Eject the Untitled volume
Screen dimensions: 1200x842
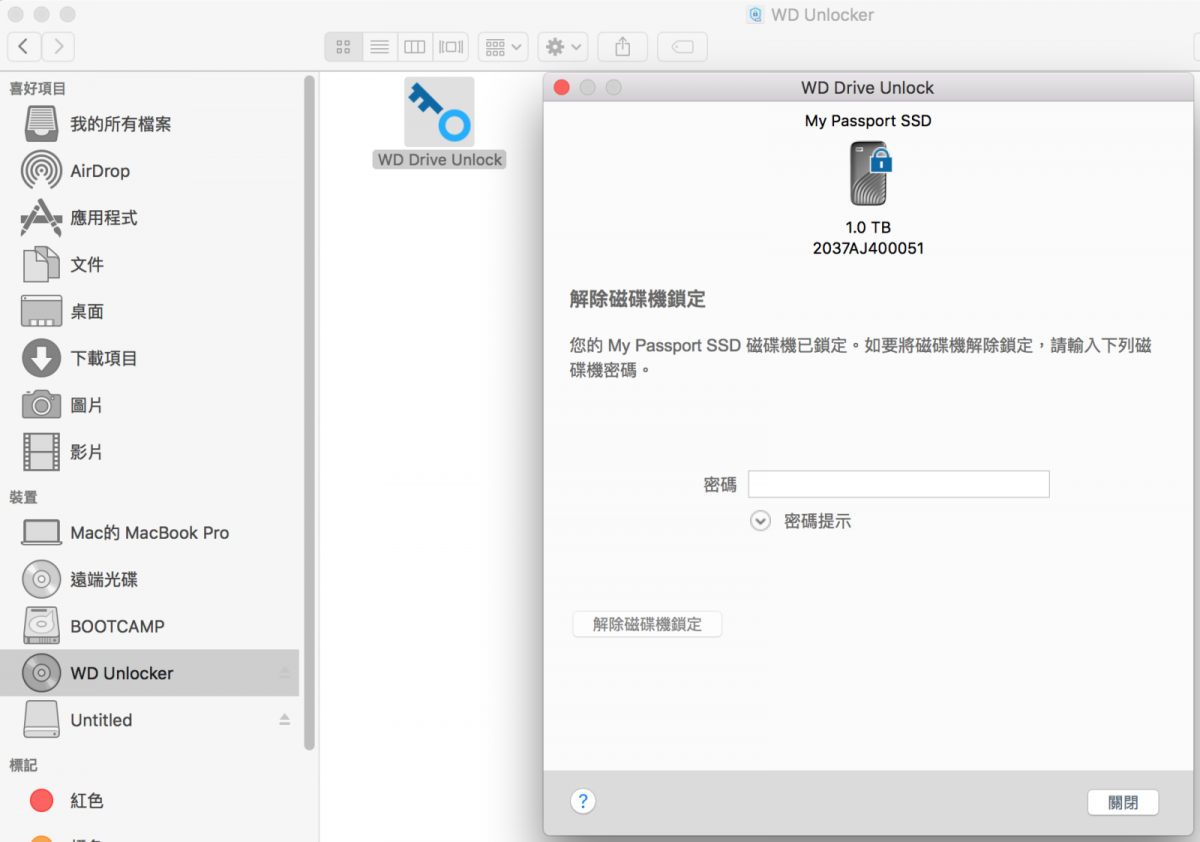click(284, 720)
